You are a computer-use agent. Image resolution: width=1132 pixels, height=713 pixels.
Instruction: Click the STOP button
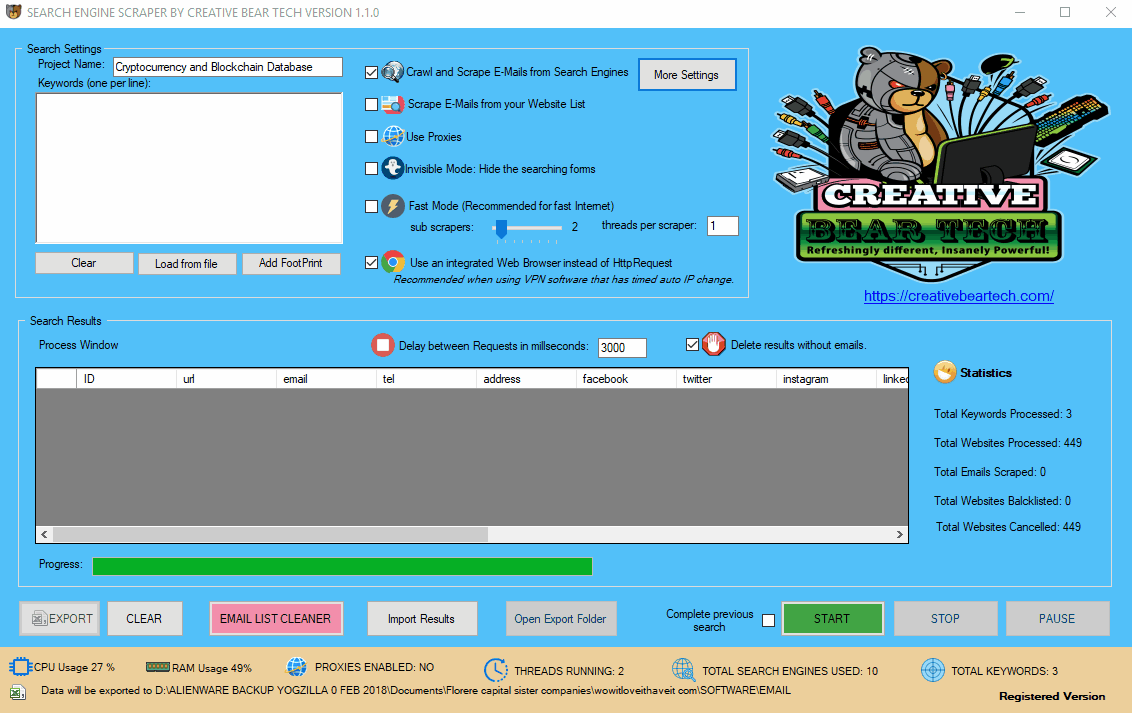click(946, 618)
